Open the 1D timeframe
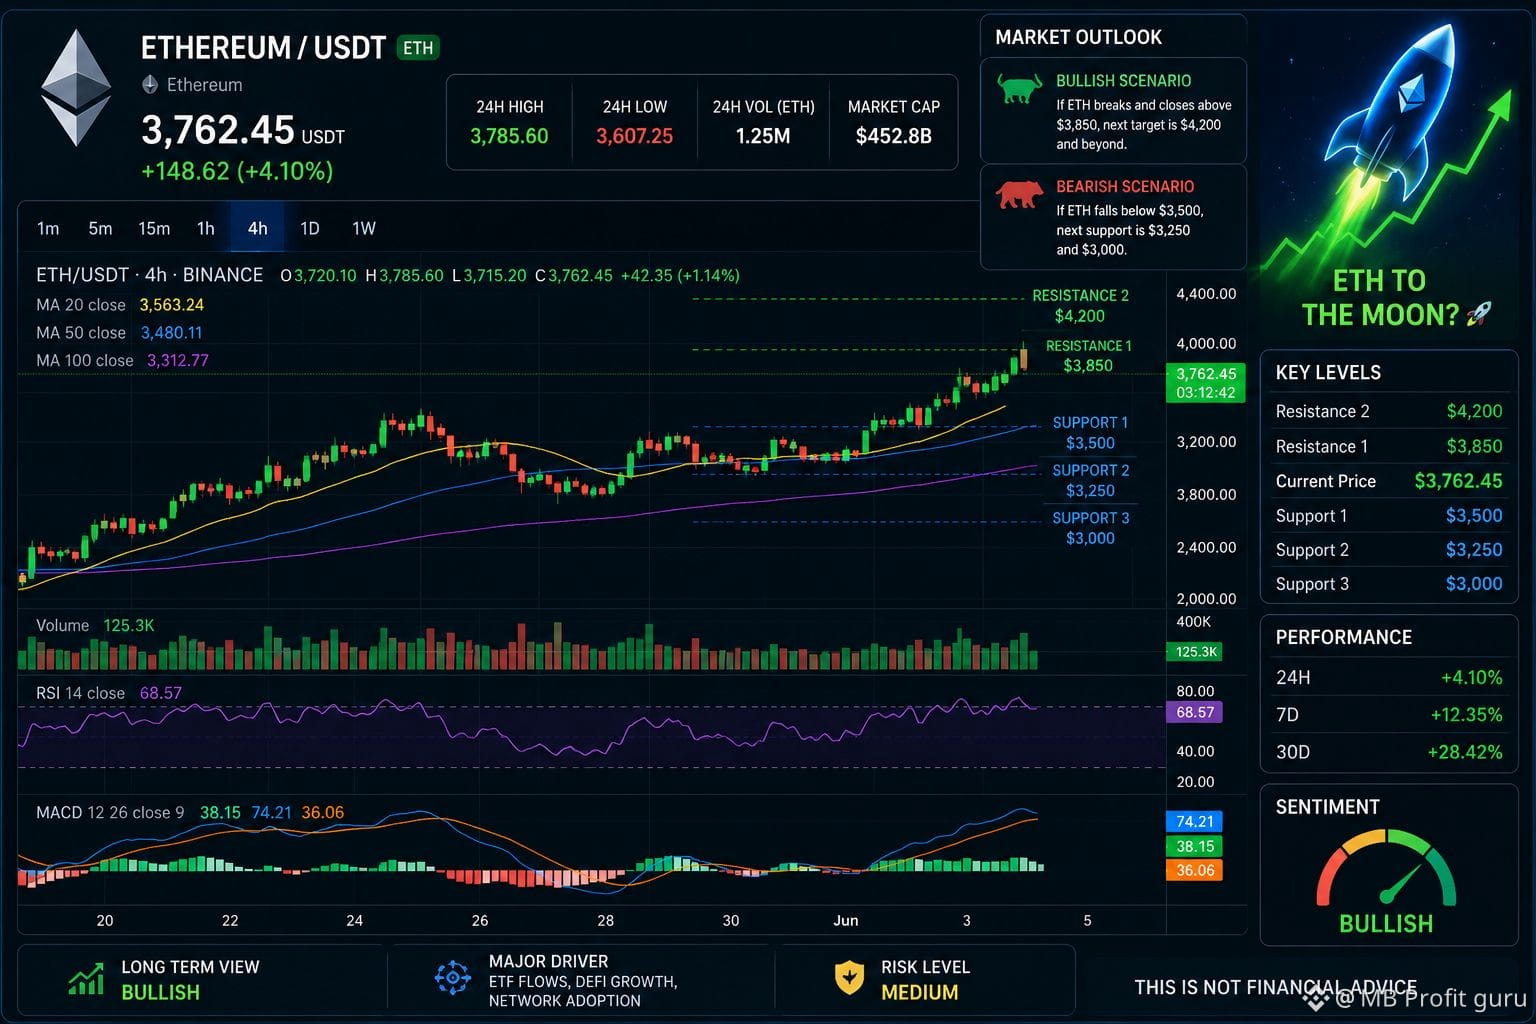This screenshot has width=1536, height=1024. click(x=310, y=228)
